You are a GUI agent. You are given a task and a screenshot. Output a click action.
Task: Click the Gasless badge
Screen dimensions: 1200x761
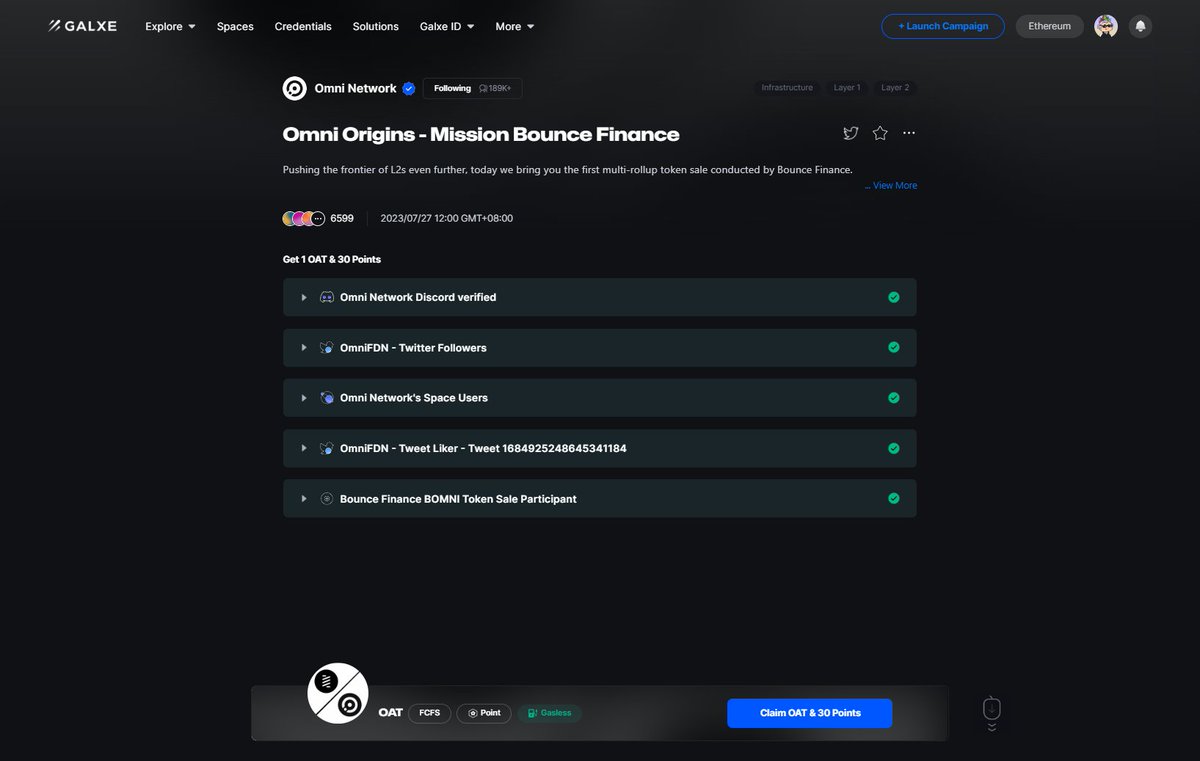[550, 713]
